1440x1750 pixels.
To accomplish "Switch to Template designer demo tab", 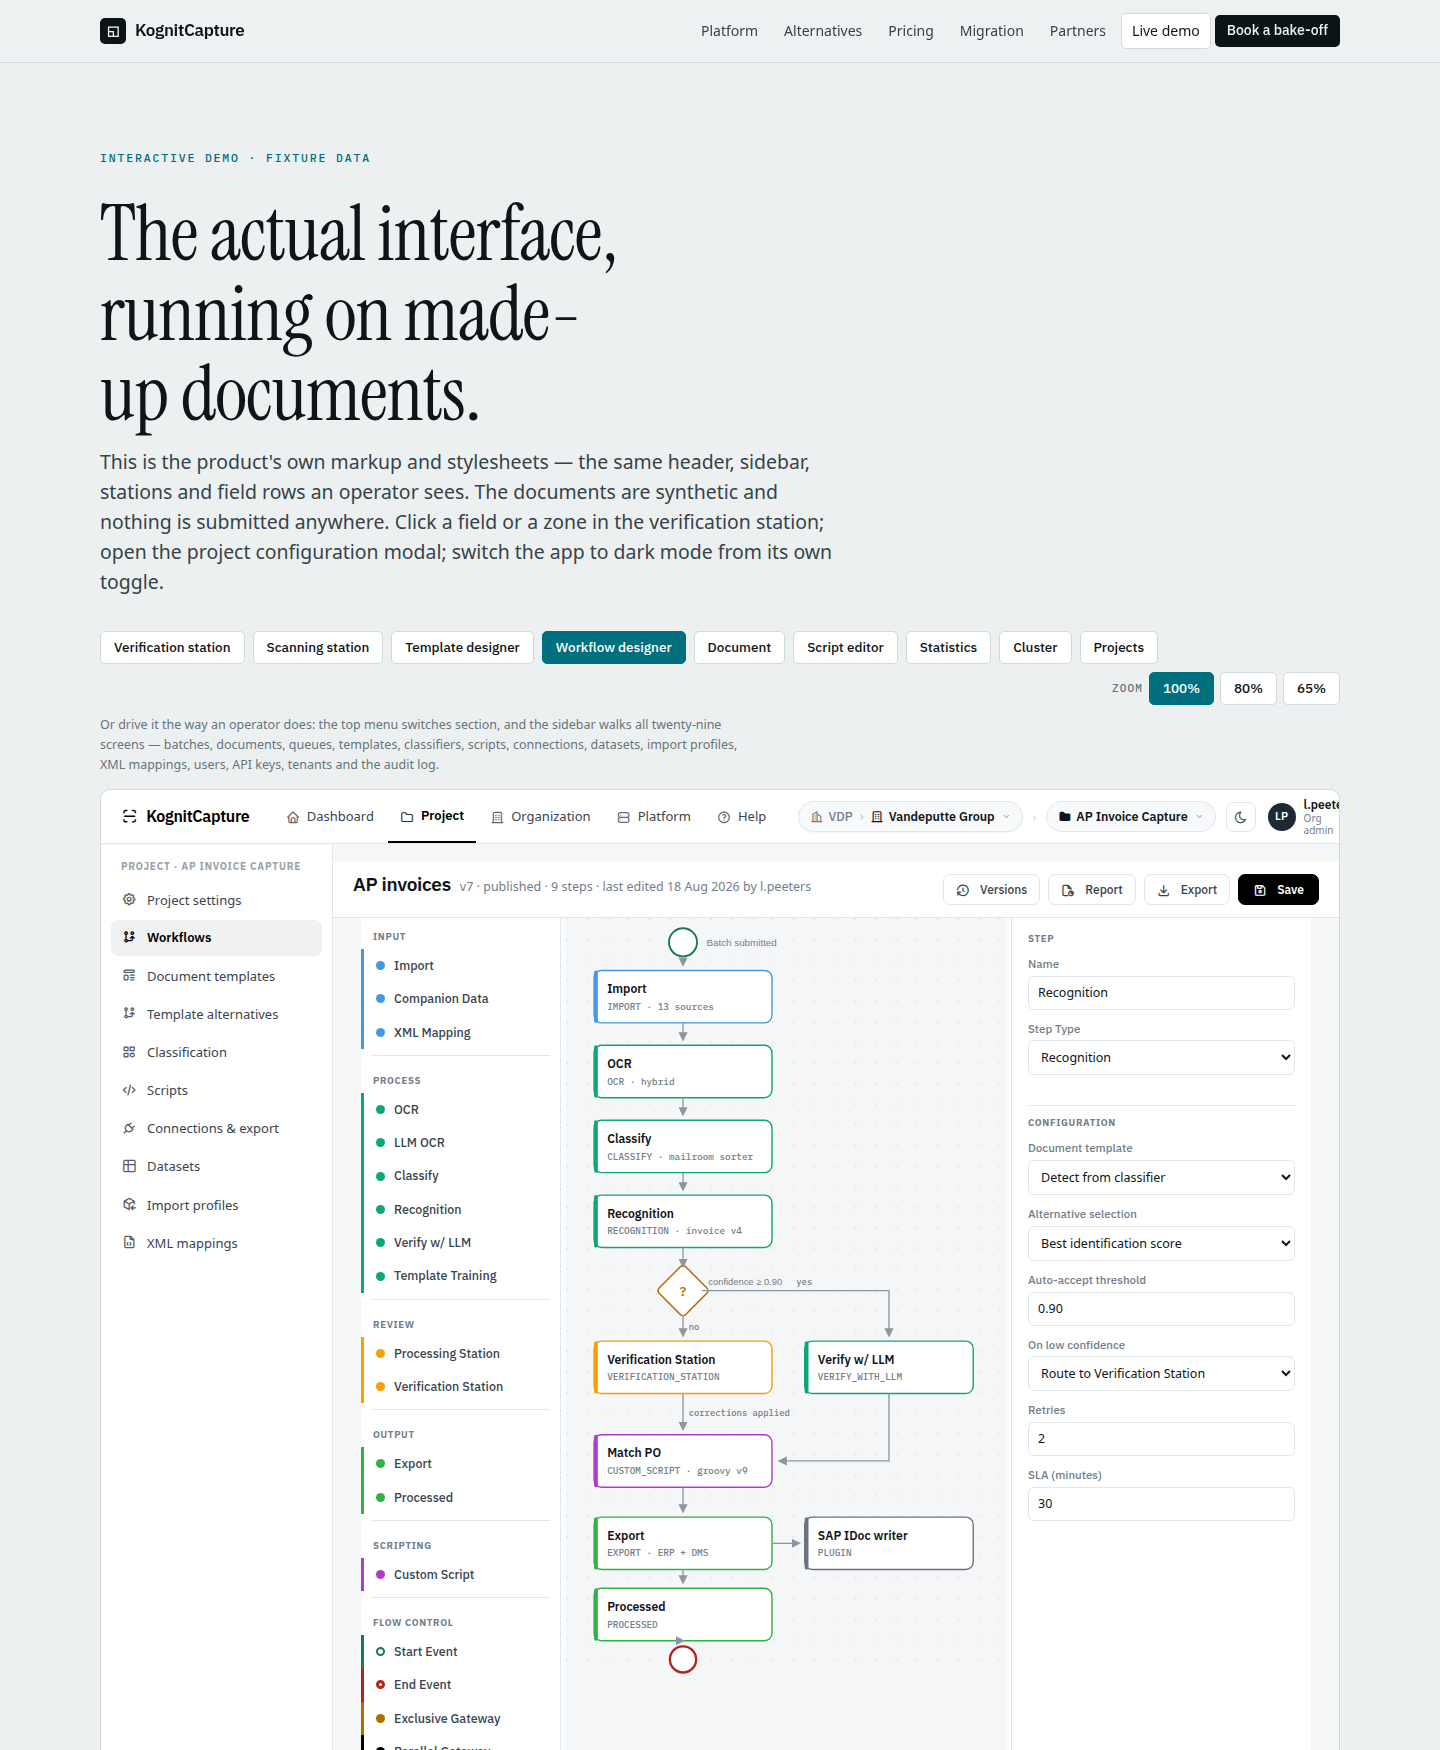I will [x=462, y=648].
